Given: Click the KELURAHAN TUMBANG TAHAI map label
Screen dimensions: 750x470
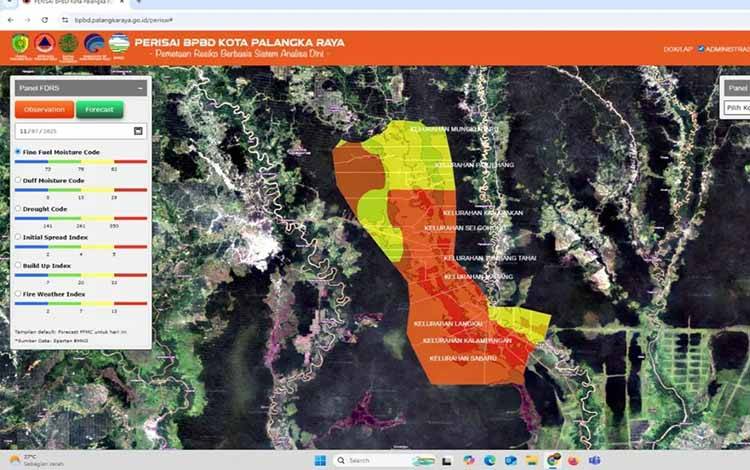Looking at the screenshot, I should 490,258.
